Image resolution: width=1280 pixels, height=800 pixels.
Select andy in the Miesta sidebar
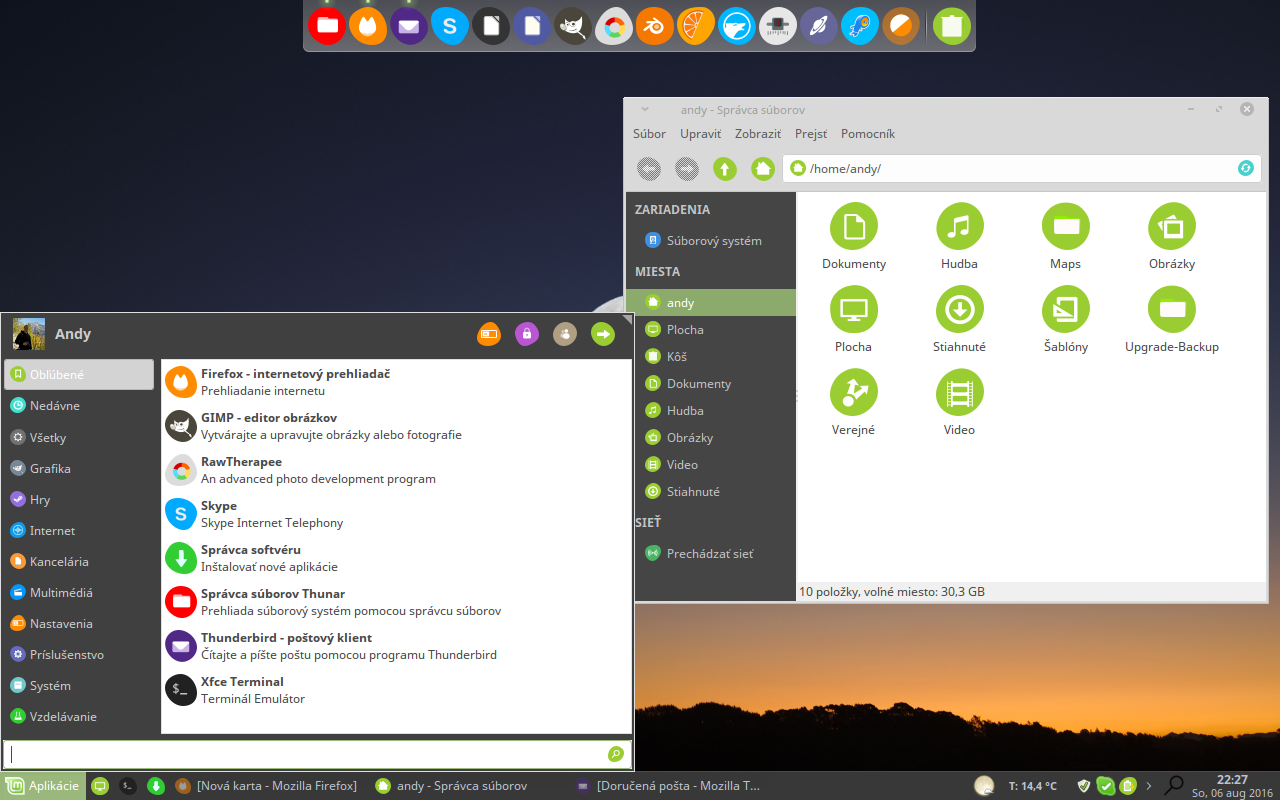pos(711,302)
